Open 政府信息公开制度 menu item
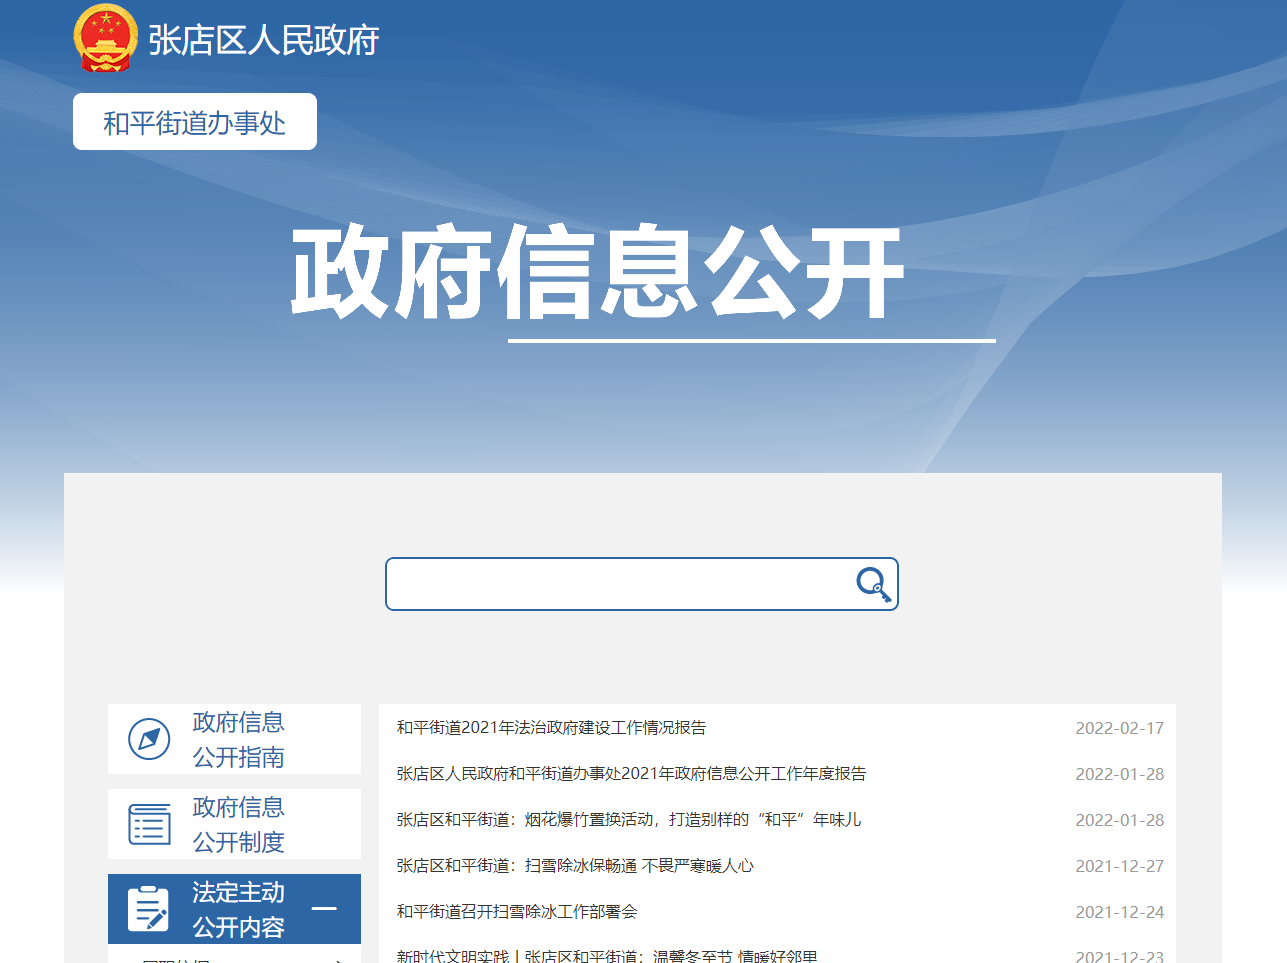Screen dimensions: 1287x963 click(238, 824)
